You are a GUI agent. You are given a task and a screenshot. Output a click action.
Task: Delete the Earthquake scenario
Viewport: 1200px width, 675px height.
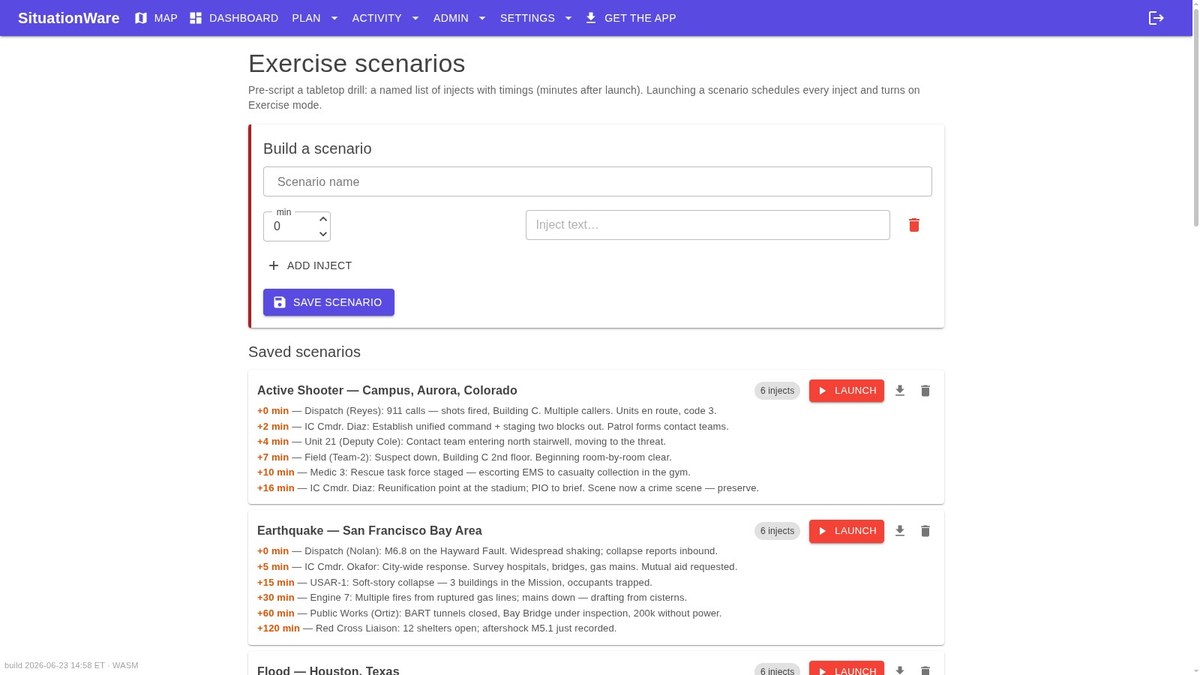tap(925, 531)
